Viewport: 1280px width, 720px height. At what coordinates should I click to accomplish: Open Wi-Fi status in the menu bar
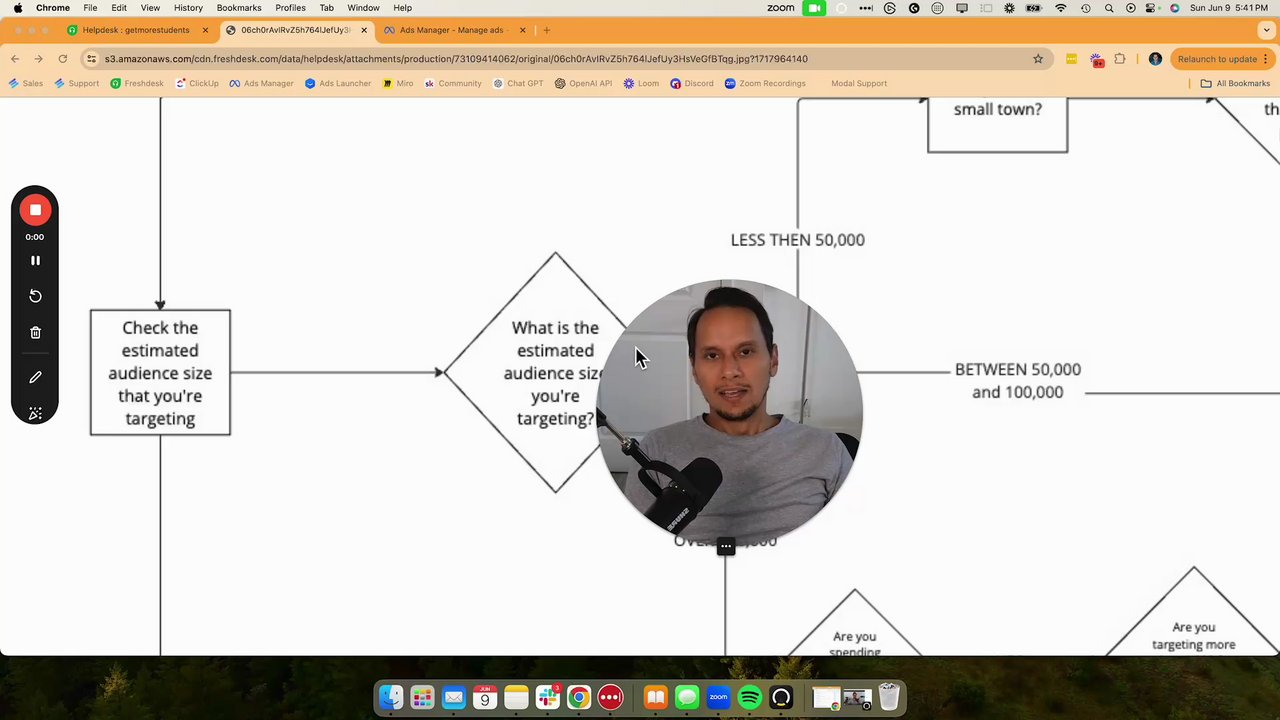[x=1061, y=8]
